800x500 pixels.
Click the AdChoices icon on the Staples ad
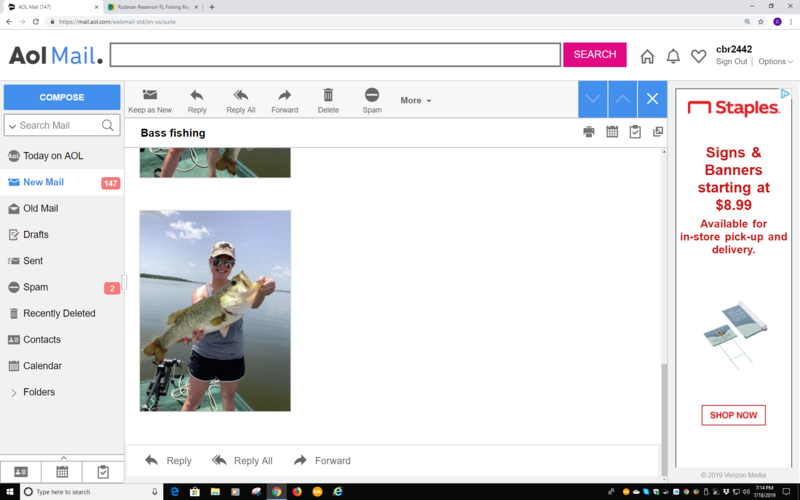(x=785, y=94)
